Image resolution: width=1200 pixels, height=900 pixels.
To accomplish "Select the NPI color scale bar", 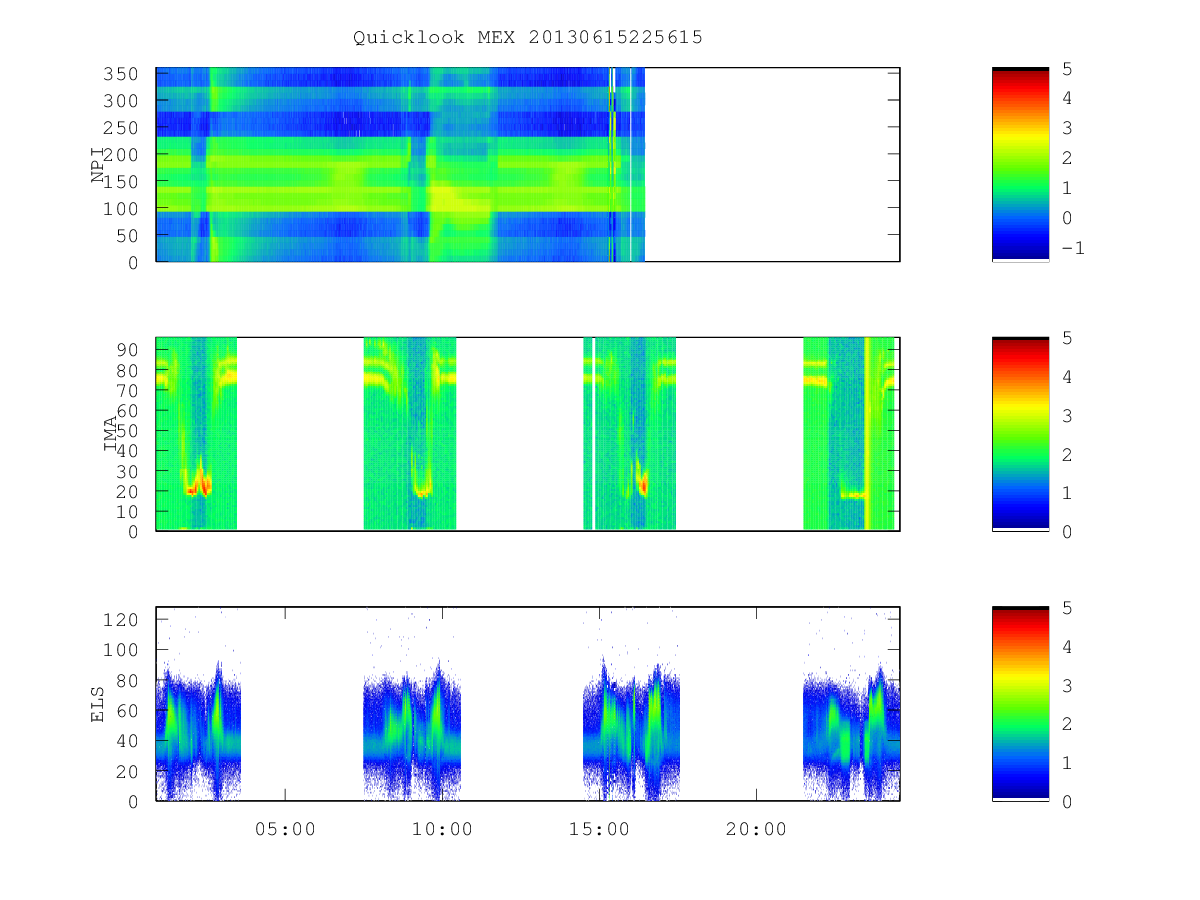I will (x=1020, y=164).
